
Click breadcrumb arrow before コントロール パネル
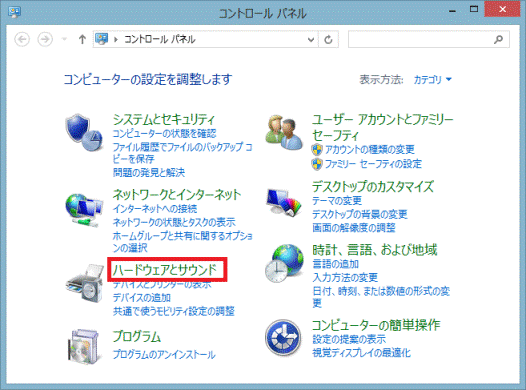pos(116,40)
